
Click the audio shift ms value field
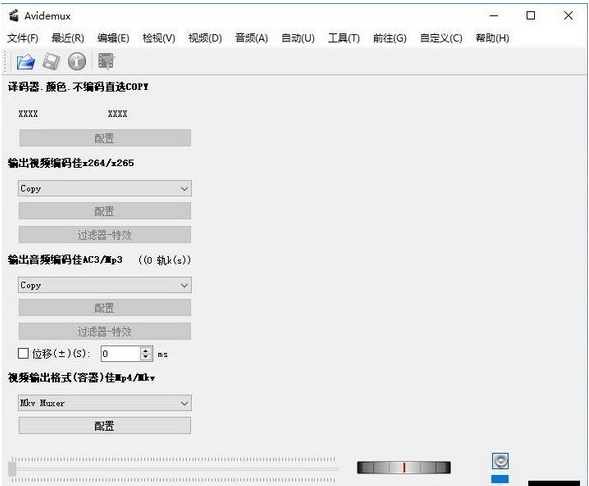click(121, 354)
